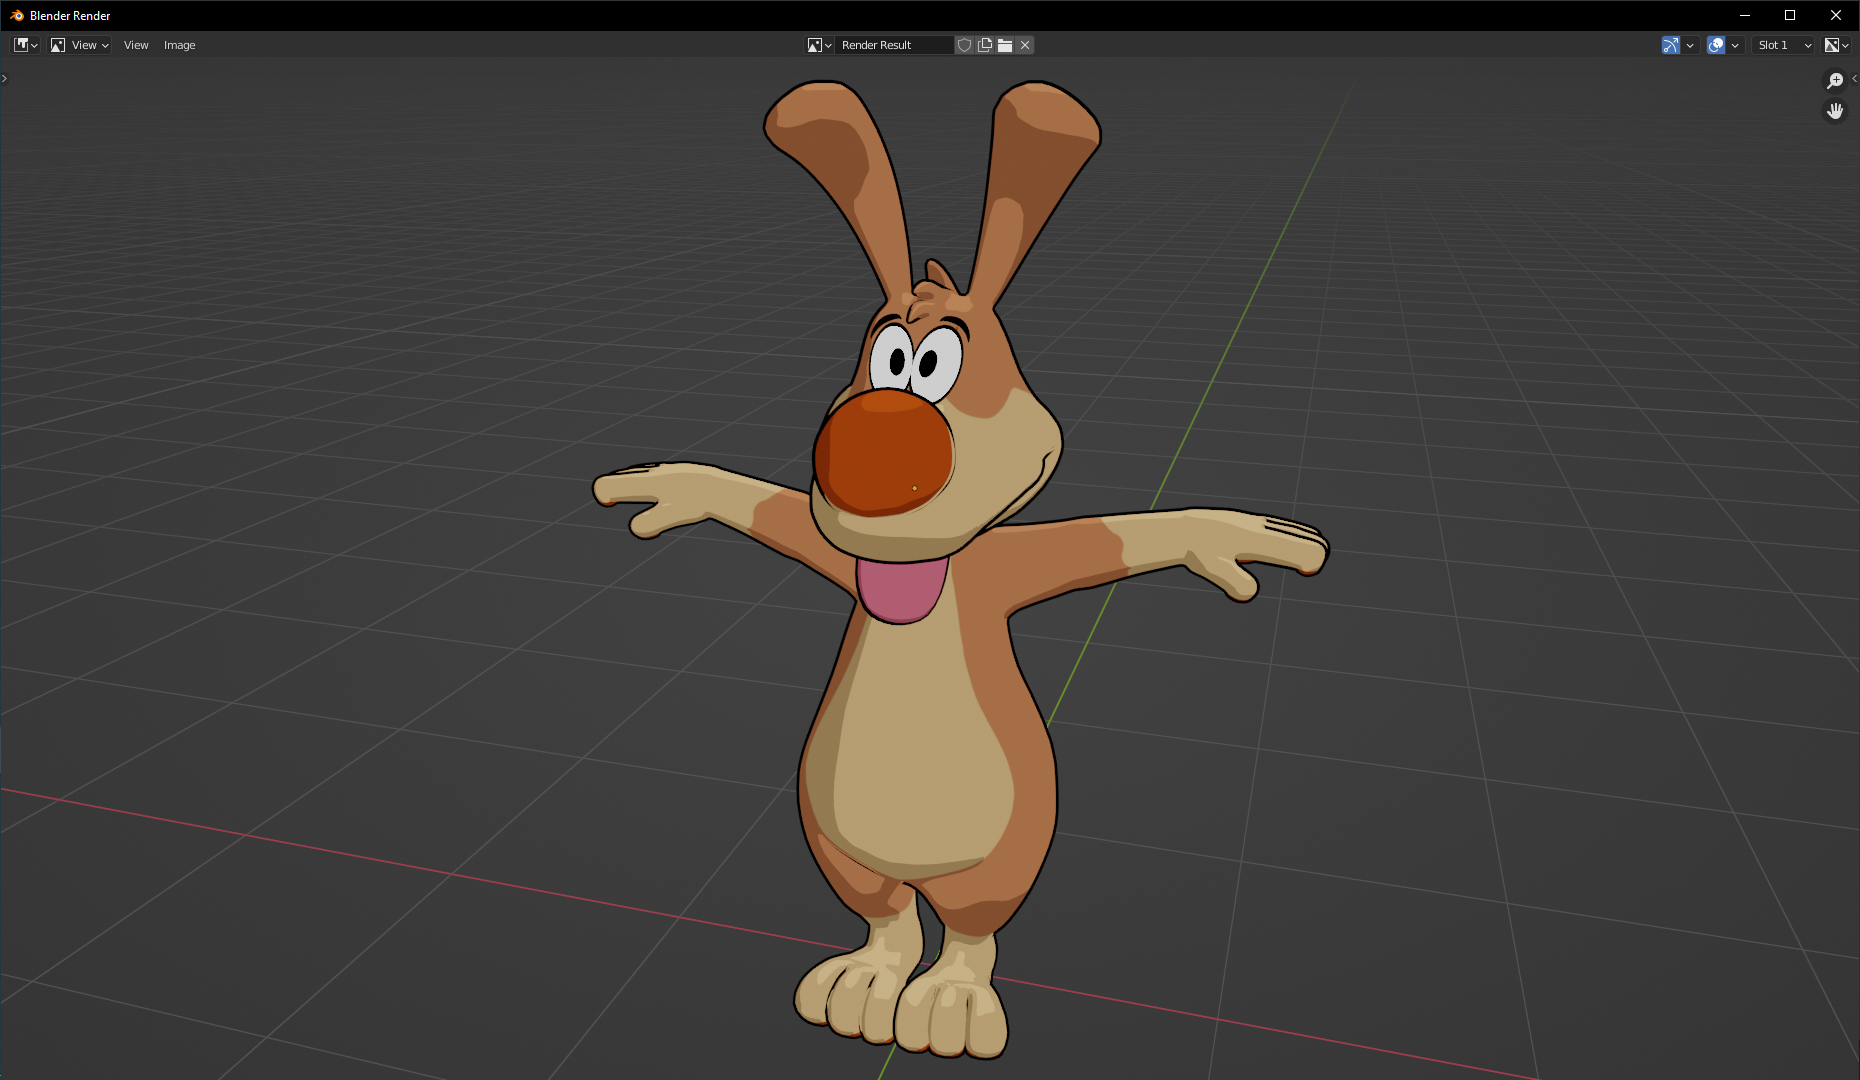Open the display channels dropdown
The width and height of the screenshot is (1860, 1080).
(x=1837, y=45)
